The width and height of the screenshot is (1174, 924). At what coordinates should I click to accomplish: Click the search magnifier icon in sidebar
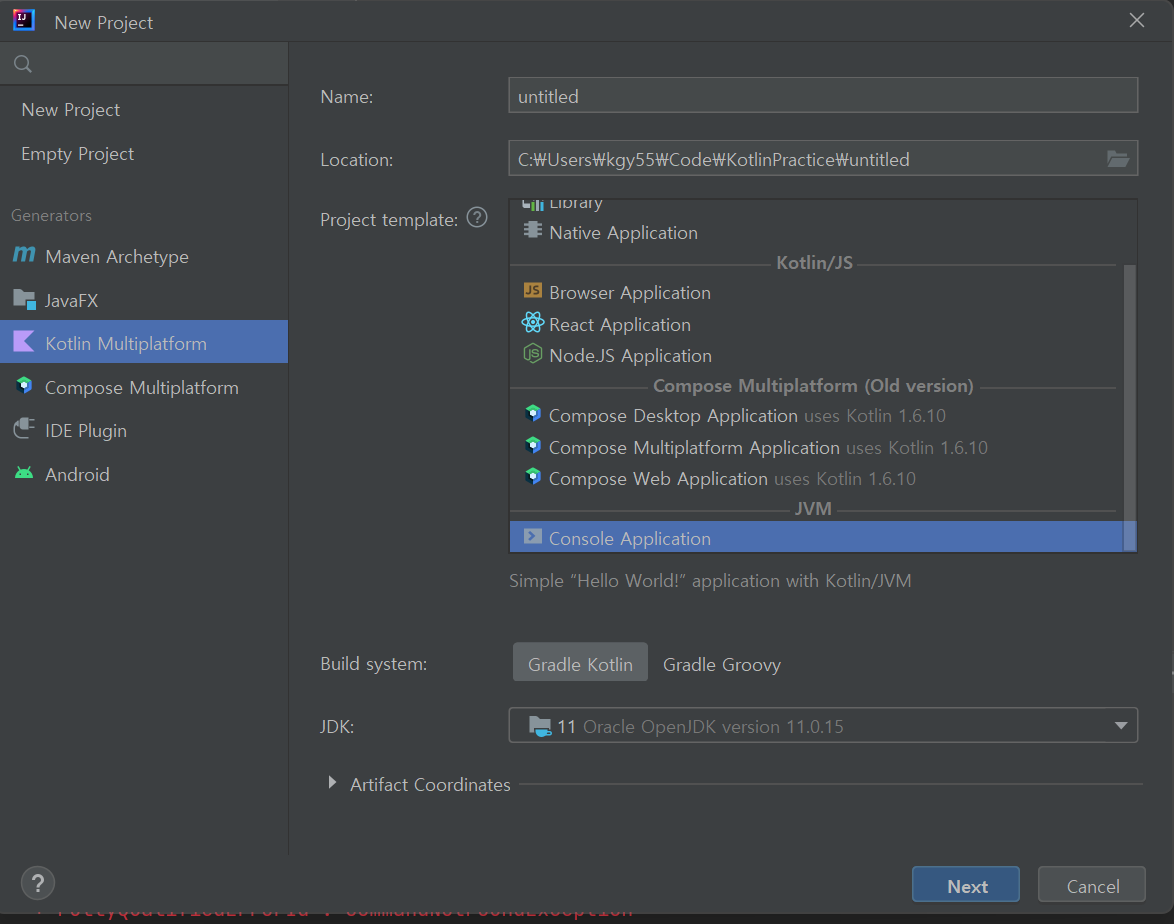[23, 64]
